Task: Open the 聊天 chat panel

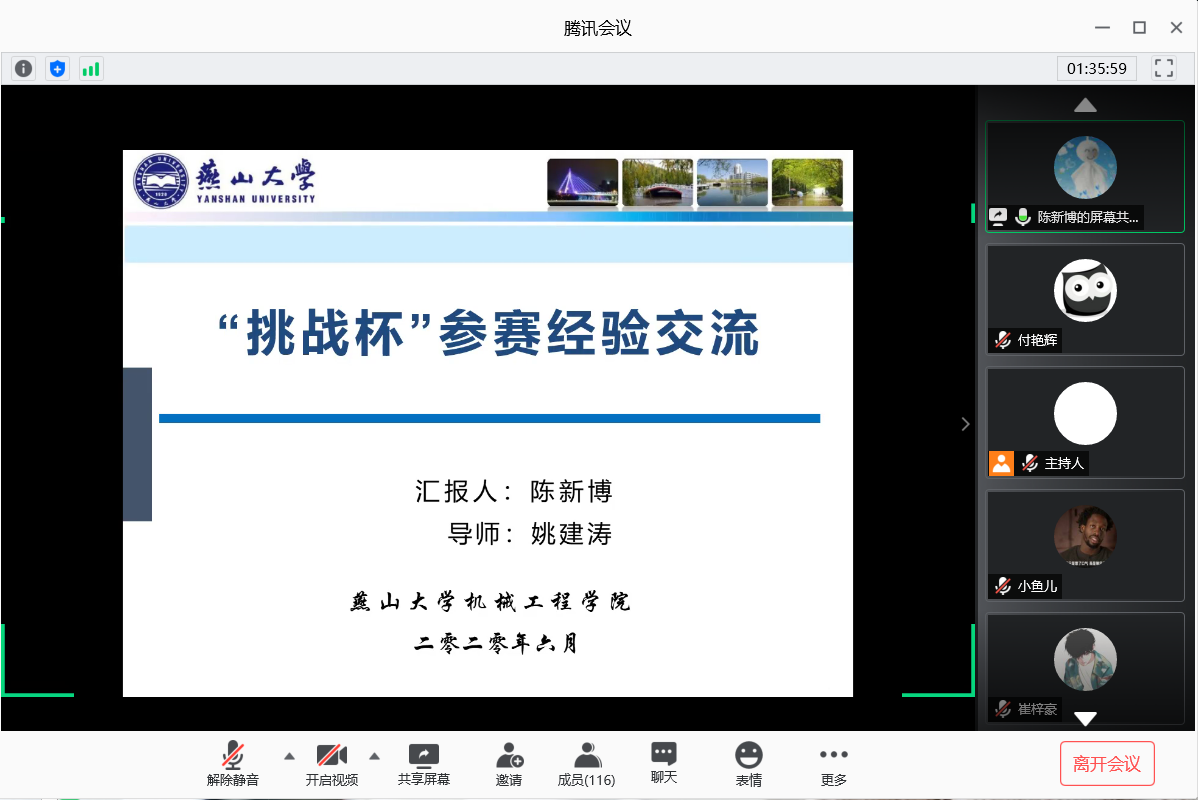Action: point(664,763)
